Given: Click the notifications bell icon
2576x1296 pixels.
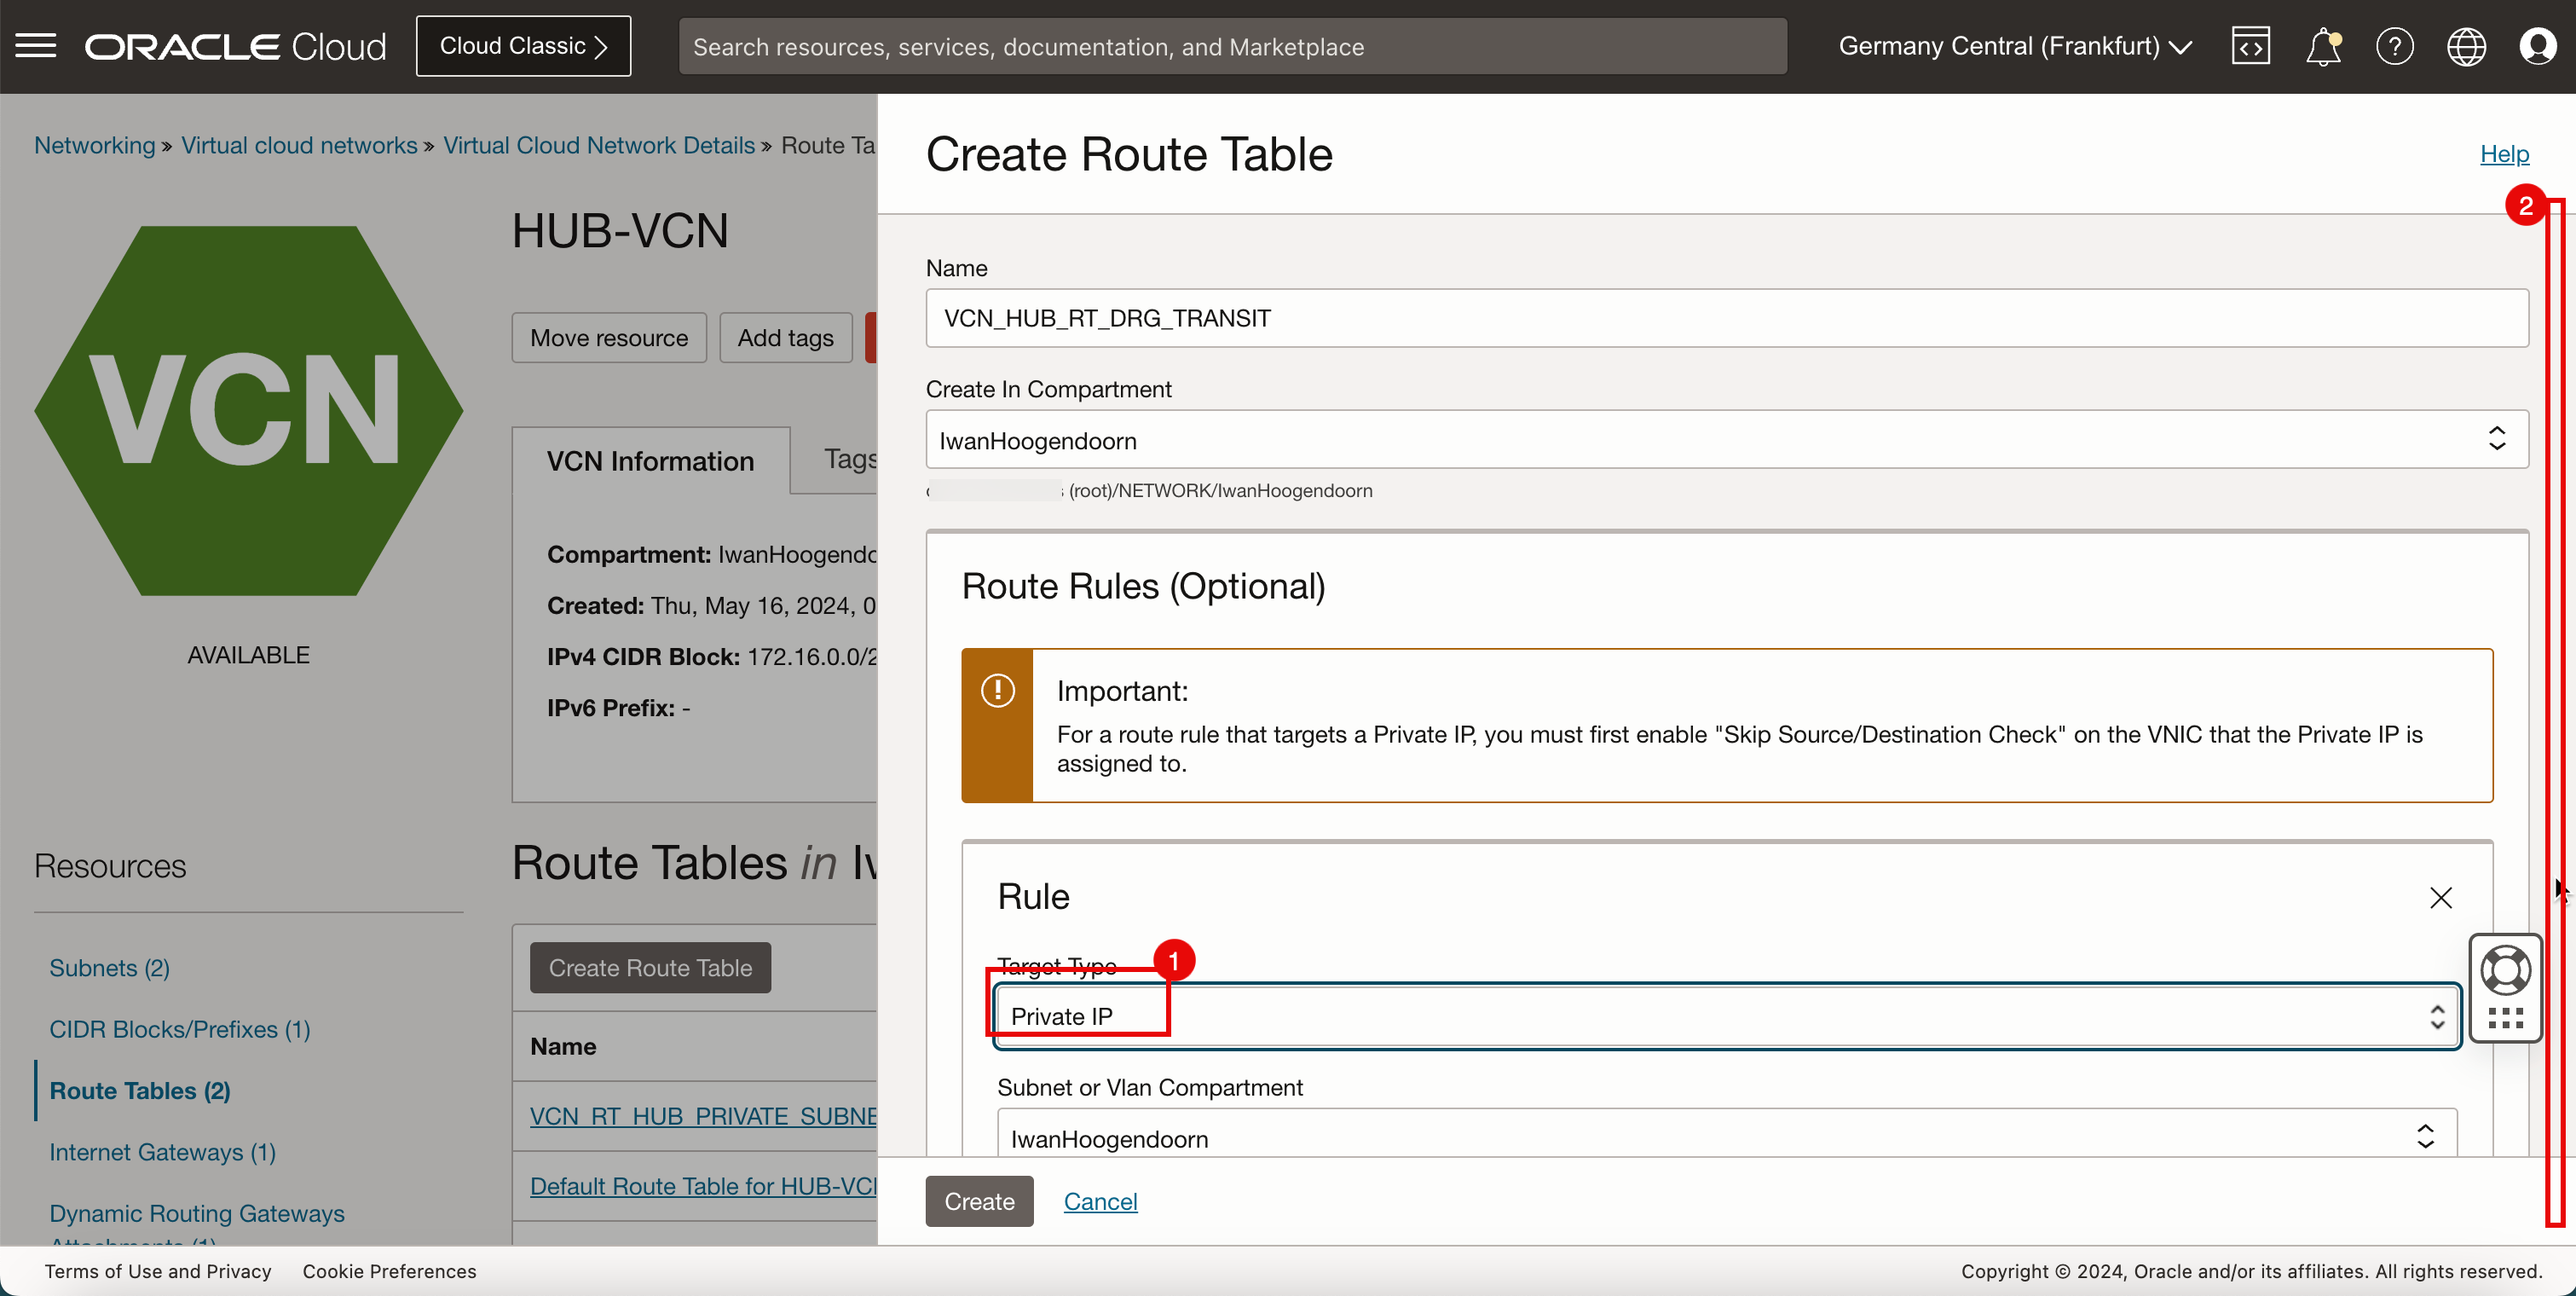Looking at the screenshot, I should click(2323, 44).
